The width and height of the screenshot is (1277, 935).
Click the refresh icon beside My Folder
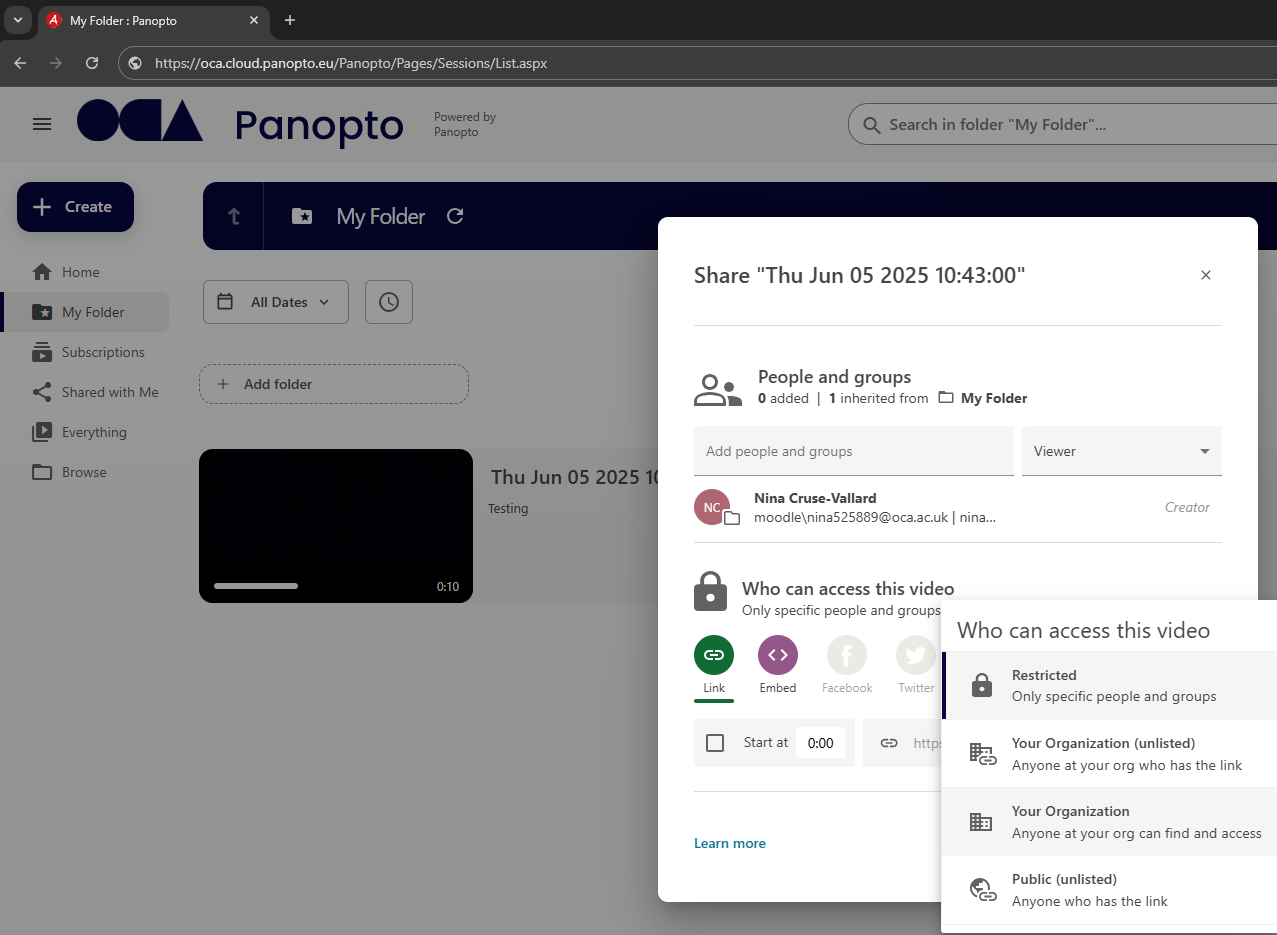[455, 216]
